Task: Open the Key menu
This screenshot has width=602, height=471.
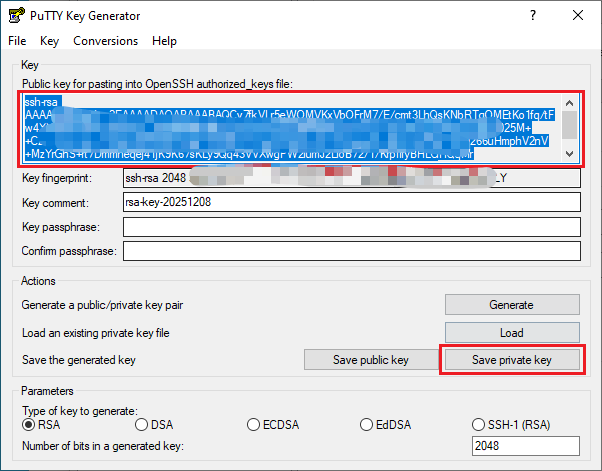Action: tap(50, 41)
